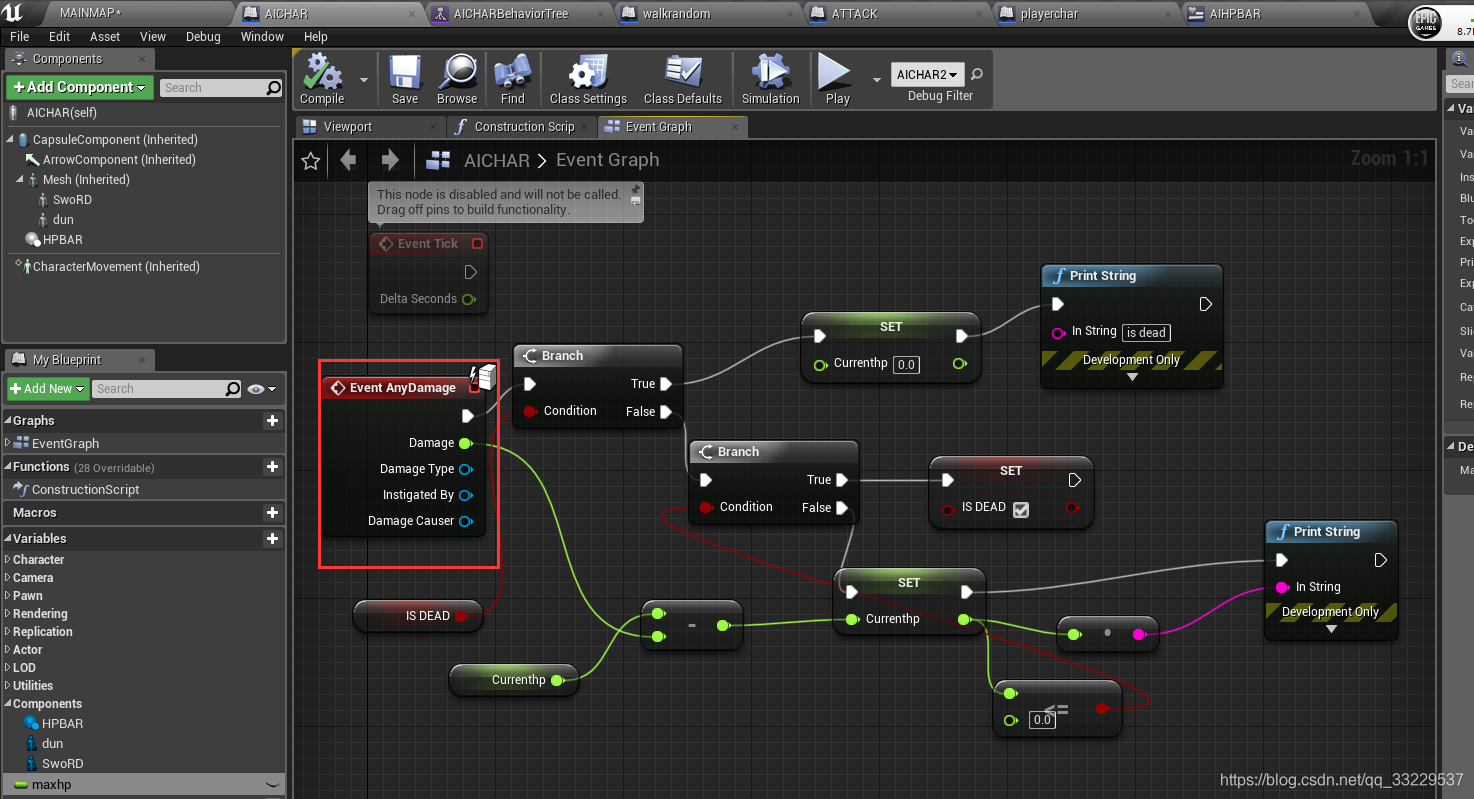Click the Find binoculars icon
Image resolution: width=1474 pixels, height=799 pixels.
pyautogui.click(x=512, y=72)
